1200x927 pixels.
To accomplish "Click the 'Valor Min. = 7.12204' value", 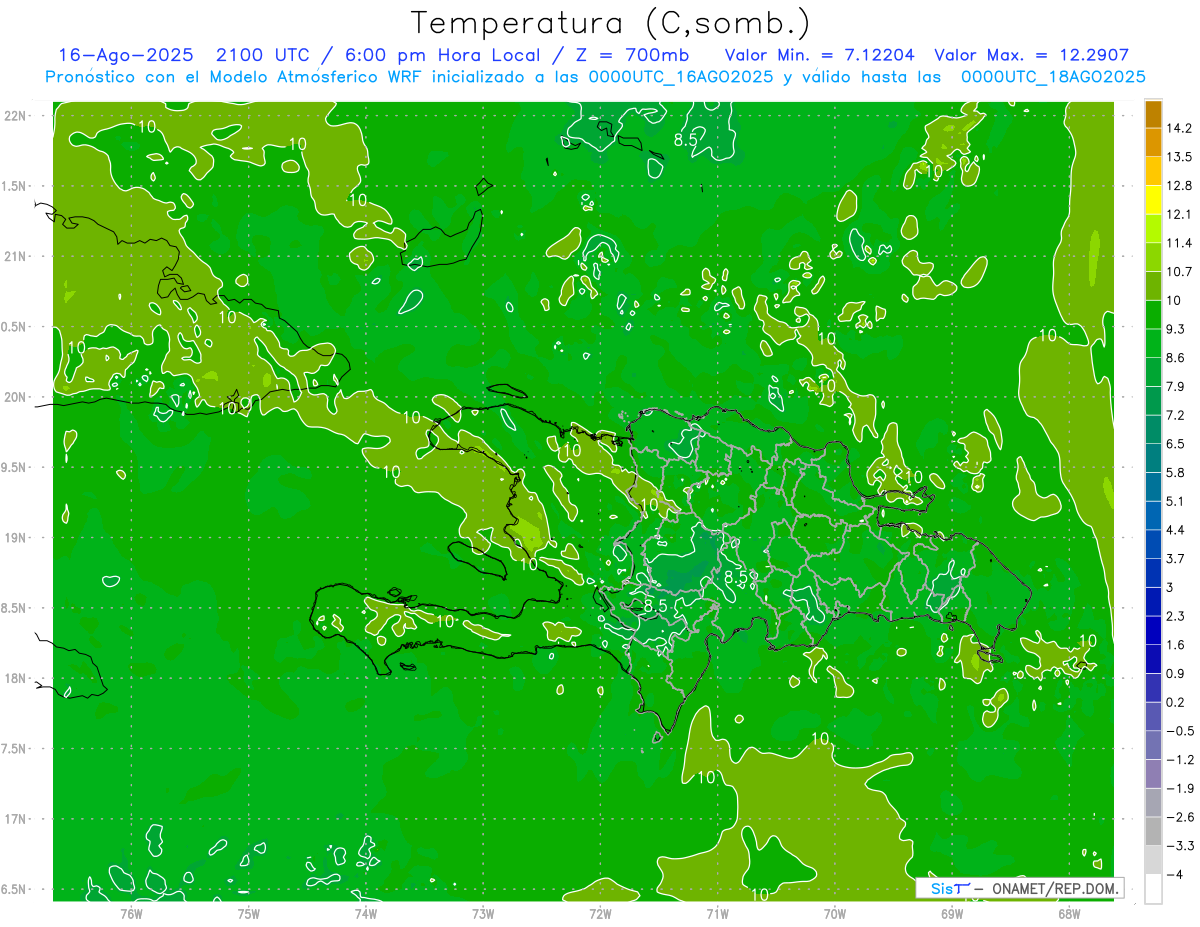I will [x=819, y=55].
